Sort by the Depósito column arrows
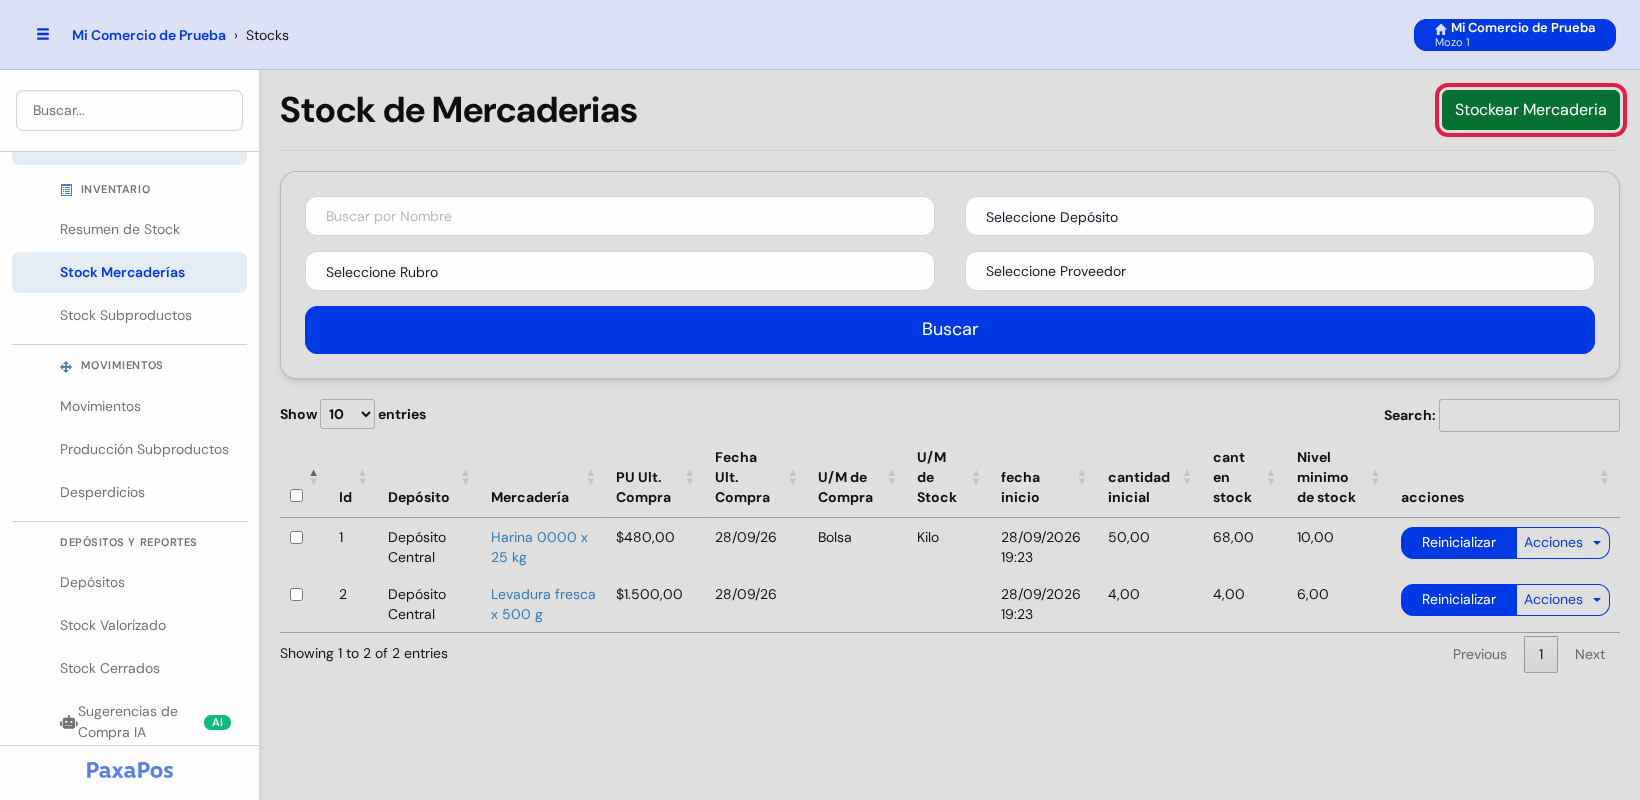 (465, 477)
